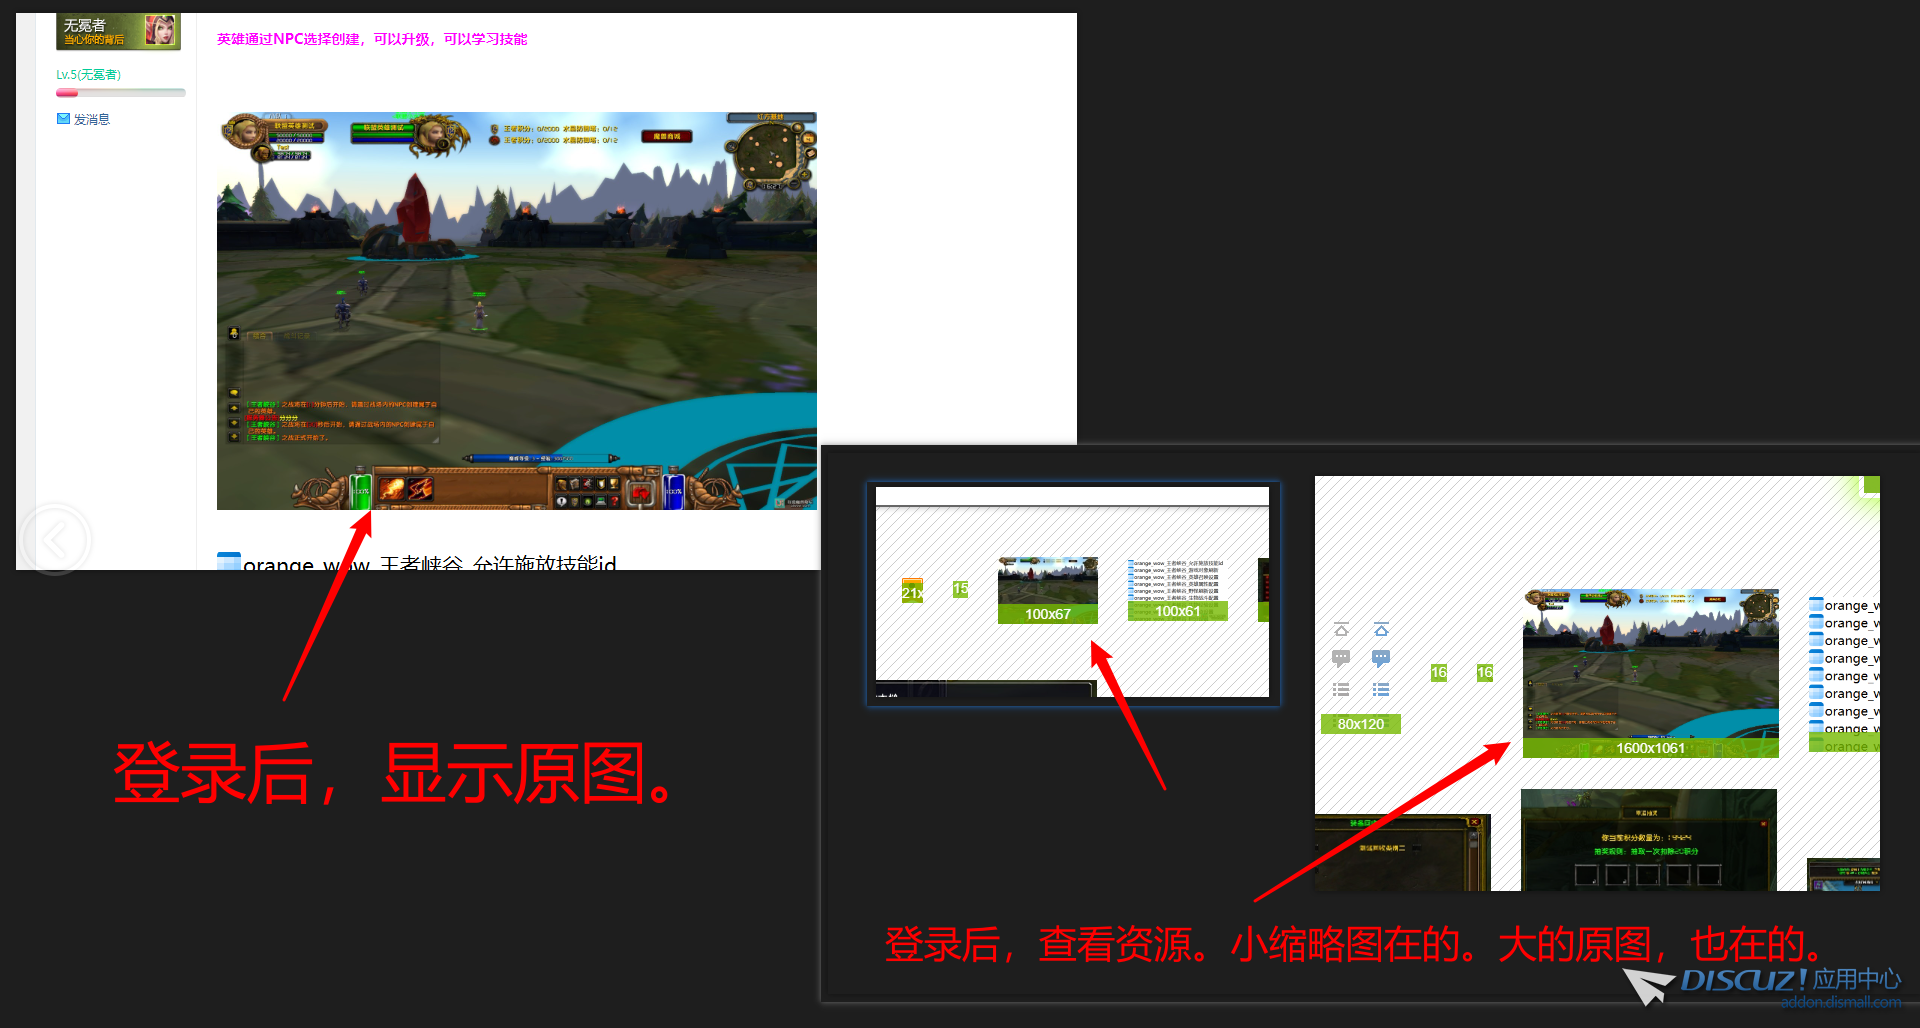Click the orange 21x resource icon

point(912,589)
